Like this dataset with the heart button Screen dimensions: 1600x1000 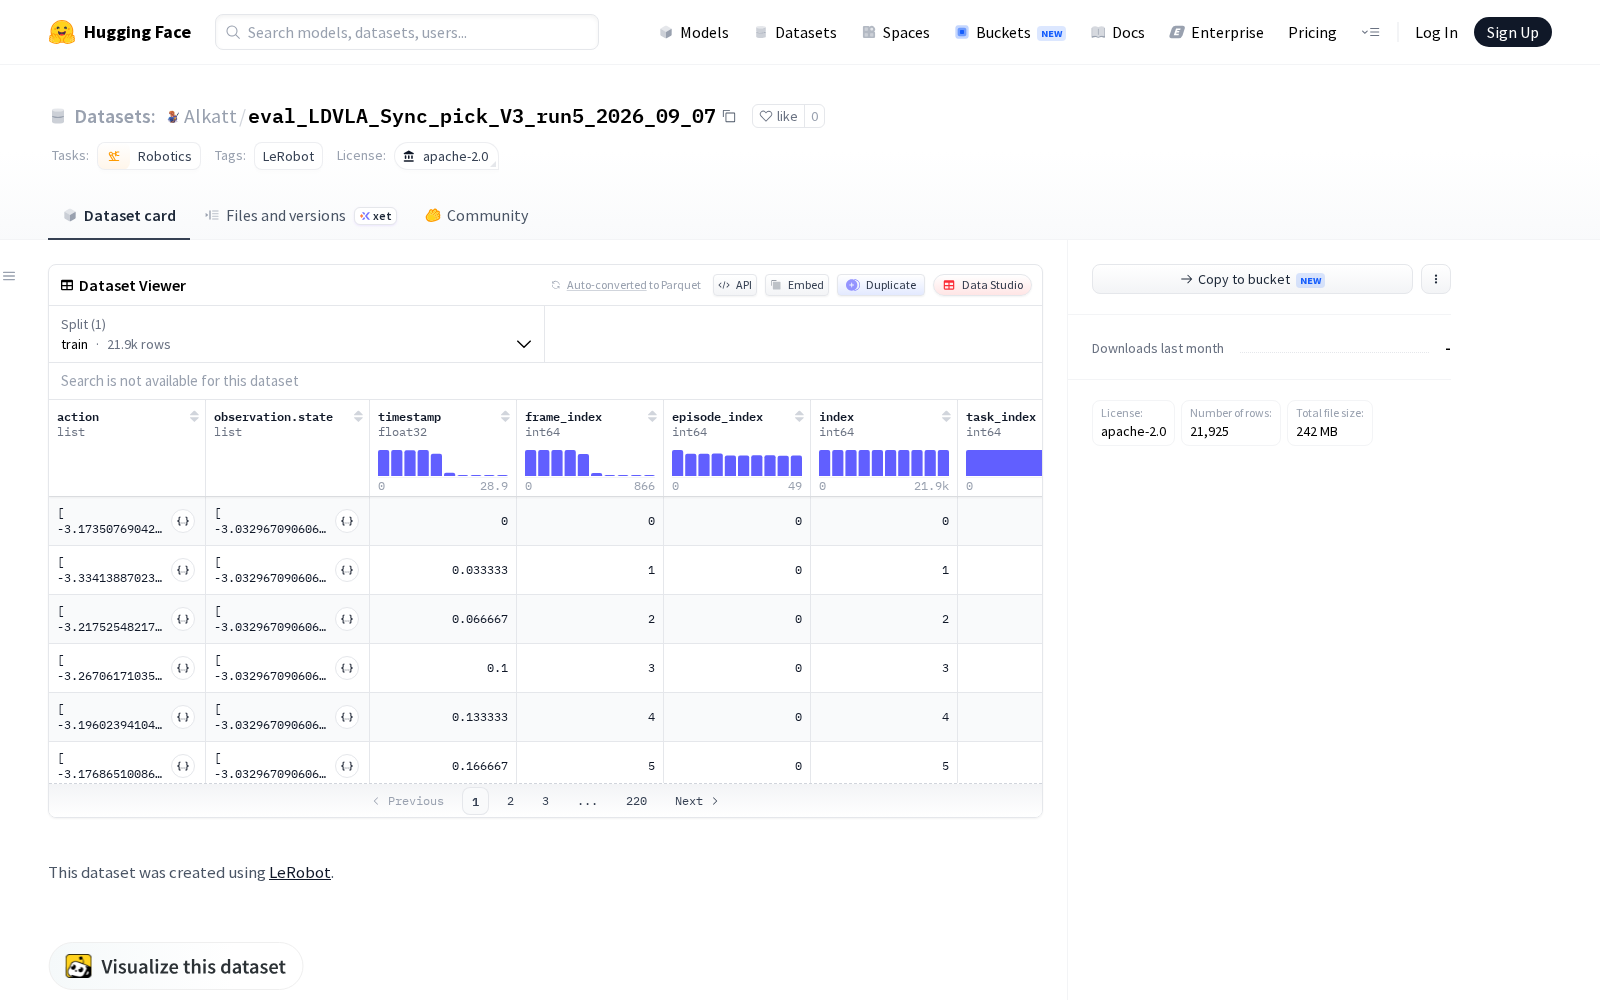[x=778, y=116]
